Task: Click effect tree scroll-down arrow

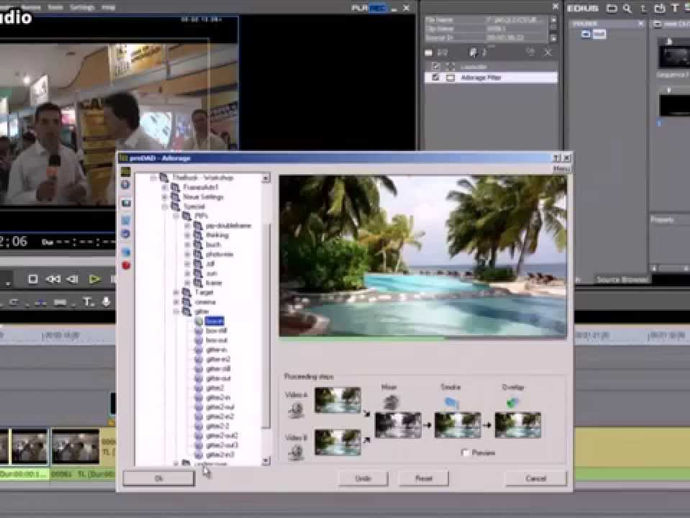Action: click(x=266, y=461)
